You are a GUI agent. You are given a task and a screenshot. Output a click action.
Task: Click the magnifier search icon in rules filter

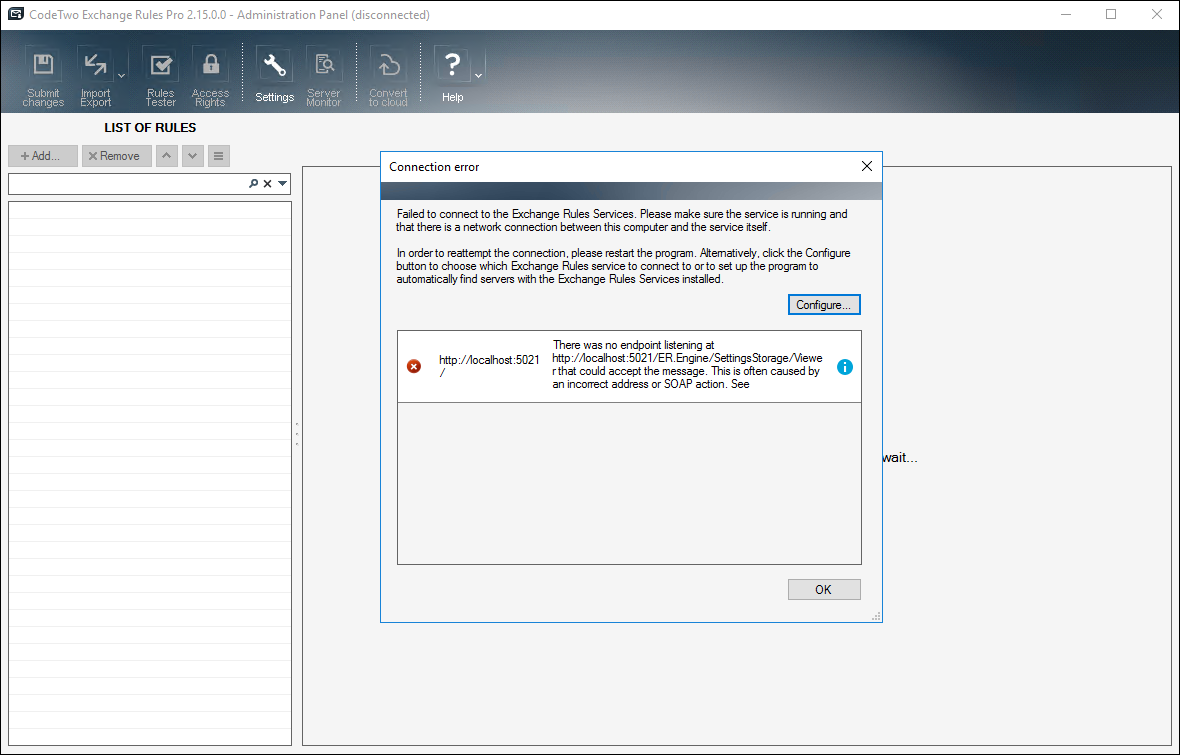(x=254, y=184)
